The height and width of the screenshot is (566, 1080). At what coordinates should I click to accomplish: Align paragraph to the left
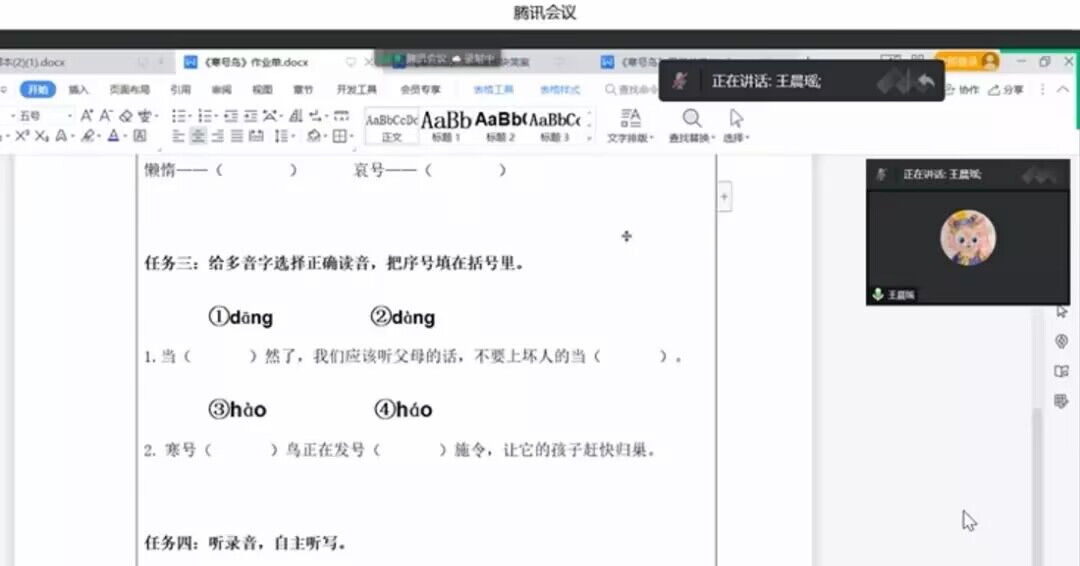click(x=178, y=136)
